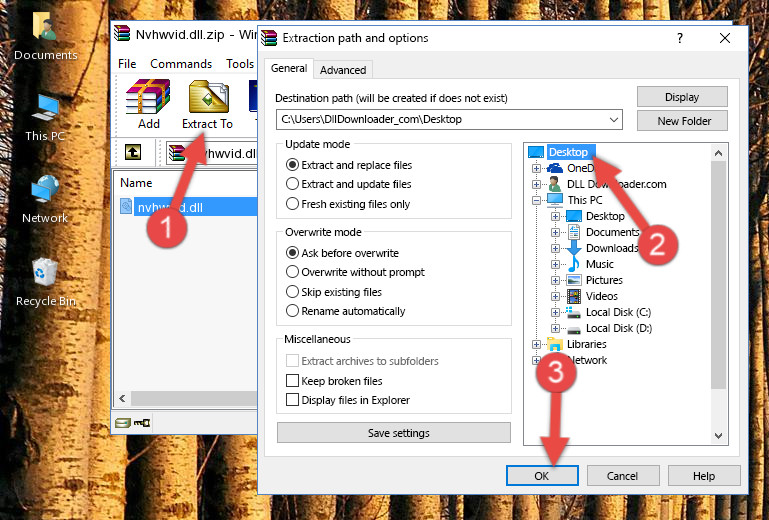Open Recycle Bin desktop icon

coord(45,283)
